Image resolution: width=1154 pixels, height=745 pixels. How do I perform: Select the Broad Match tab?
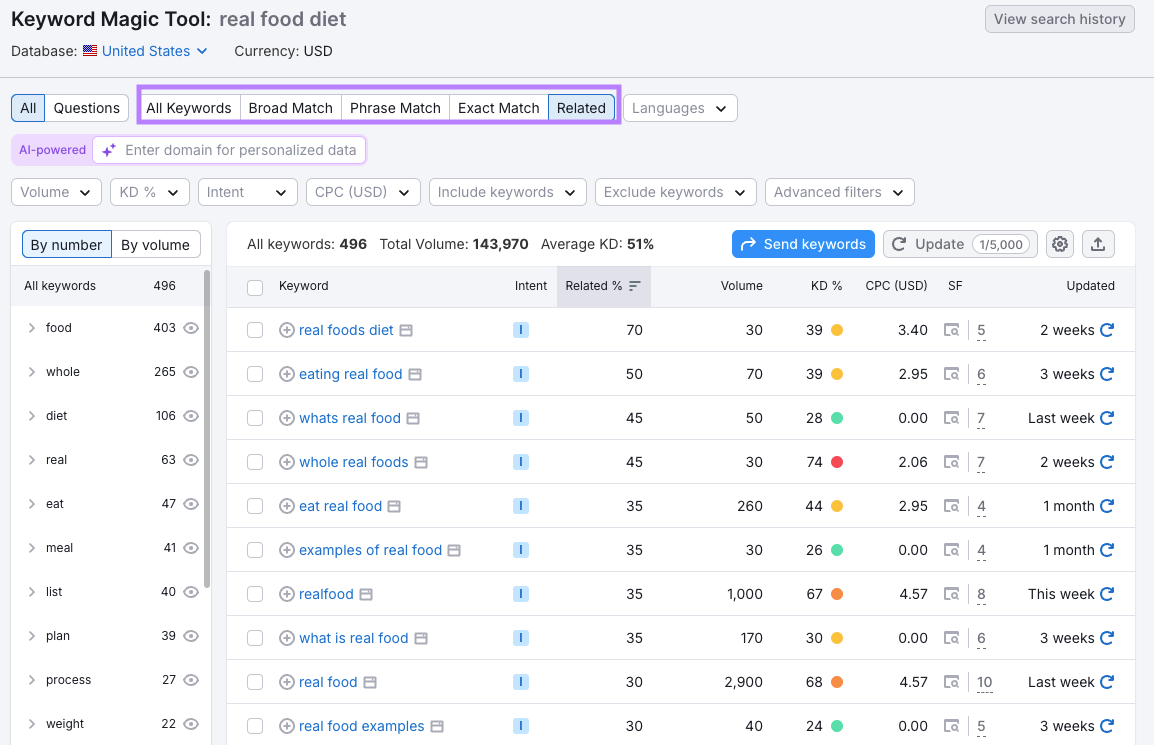290,107
